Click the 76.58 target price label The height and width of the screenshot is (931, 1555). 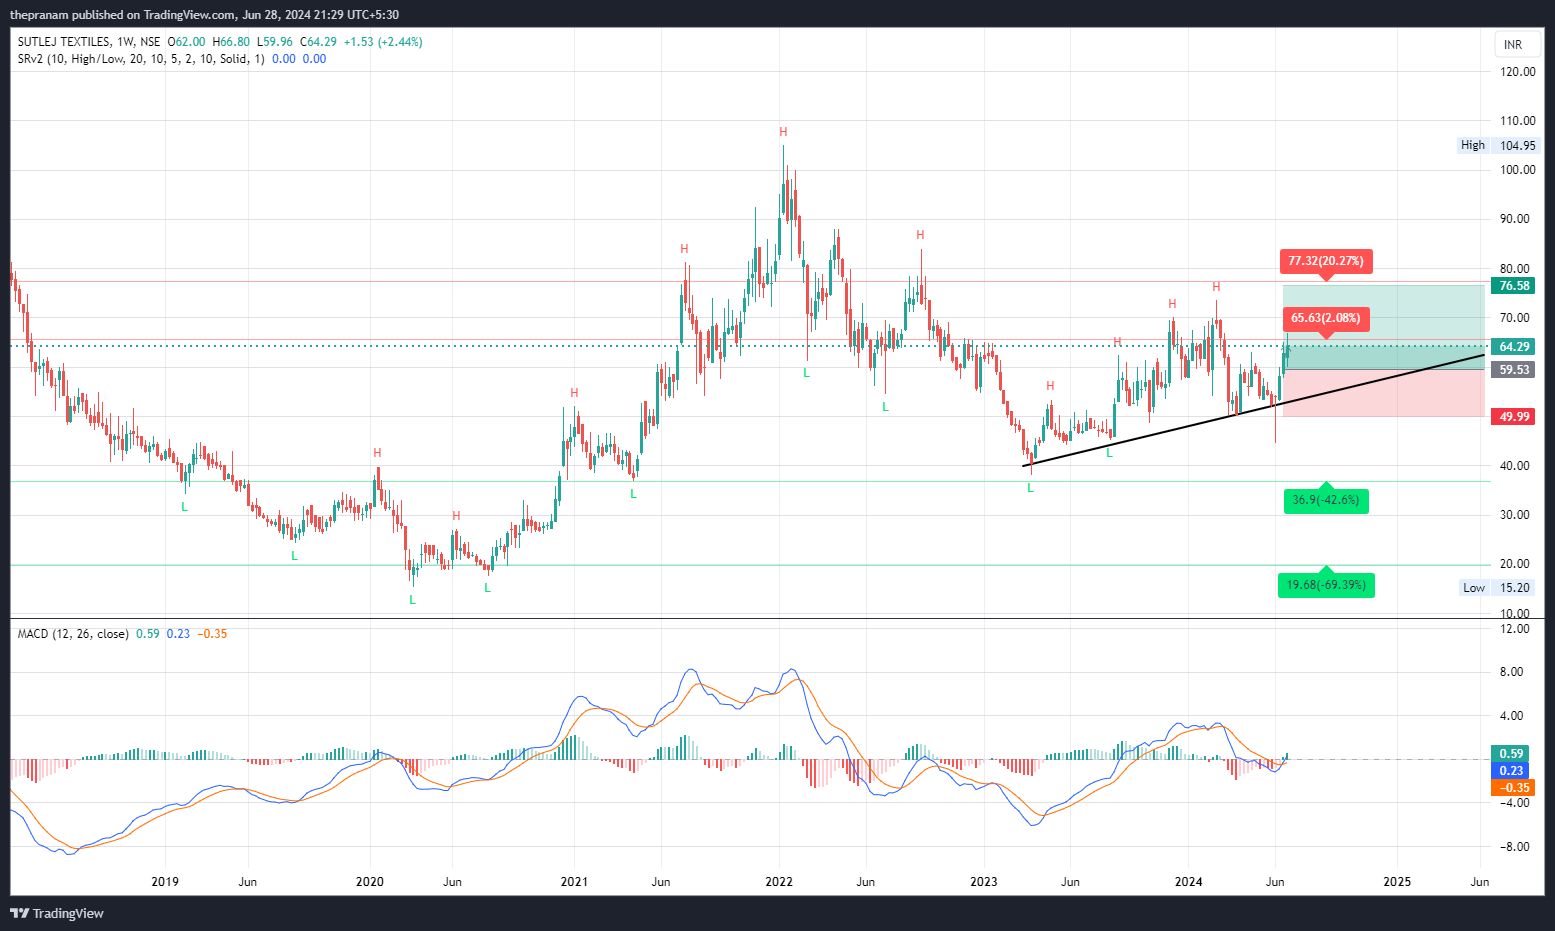pos(1514,286)
